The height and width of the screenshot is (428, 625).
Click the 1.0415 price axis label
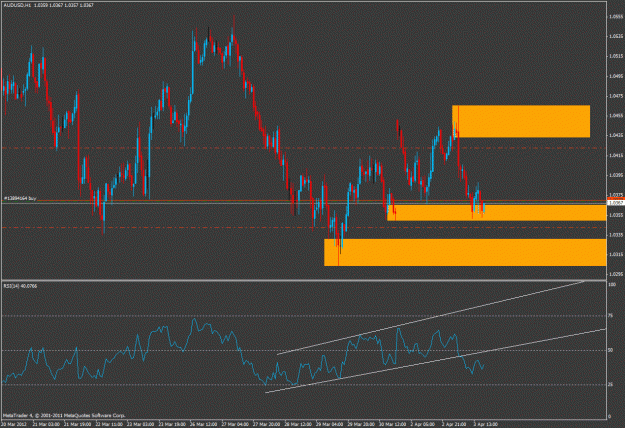coord(616,155)
